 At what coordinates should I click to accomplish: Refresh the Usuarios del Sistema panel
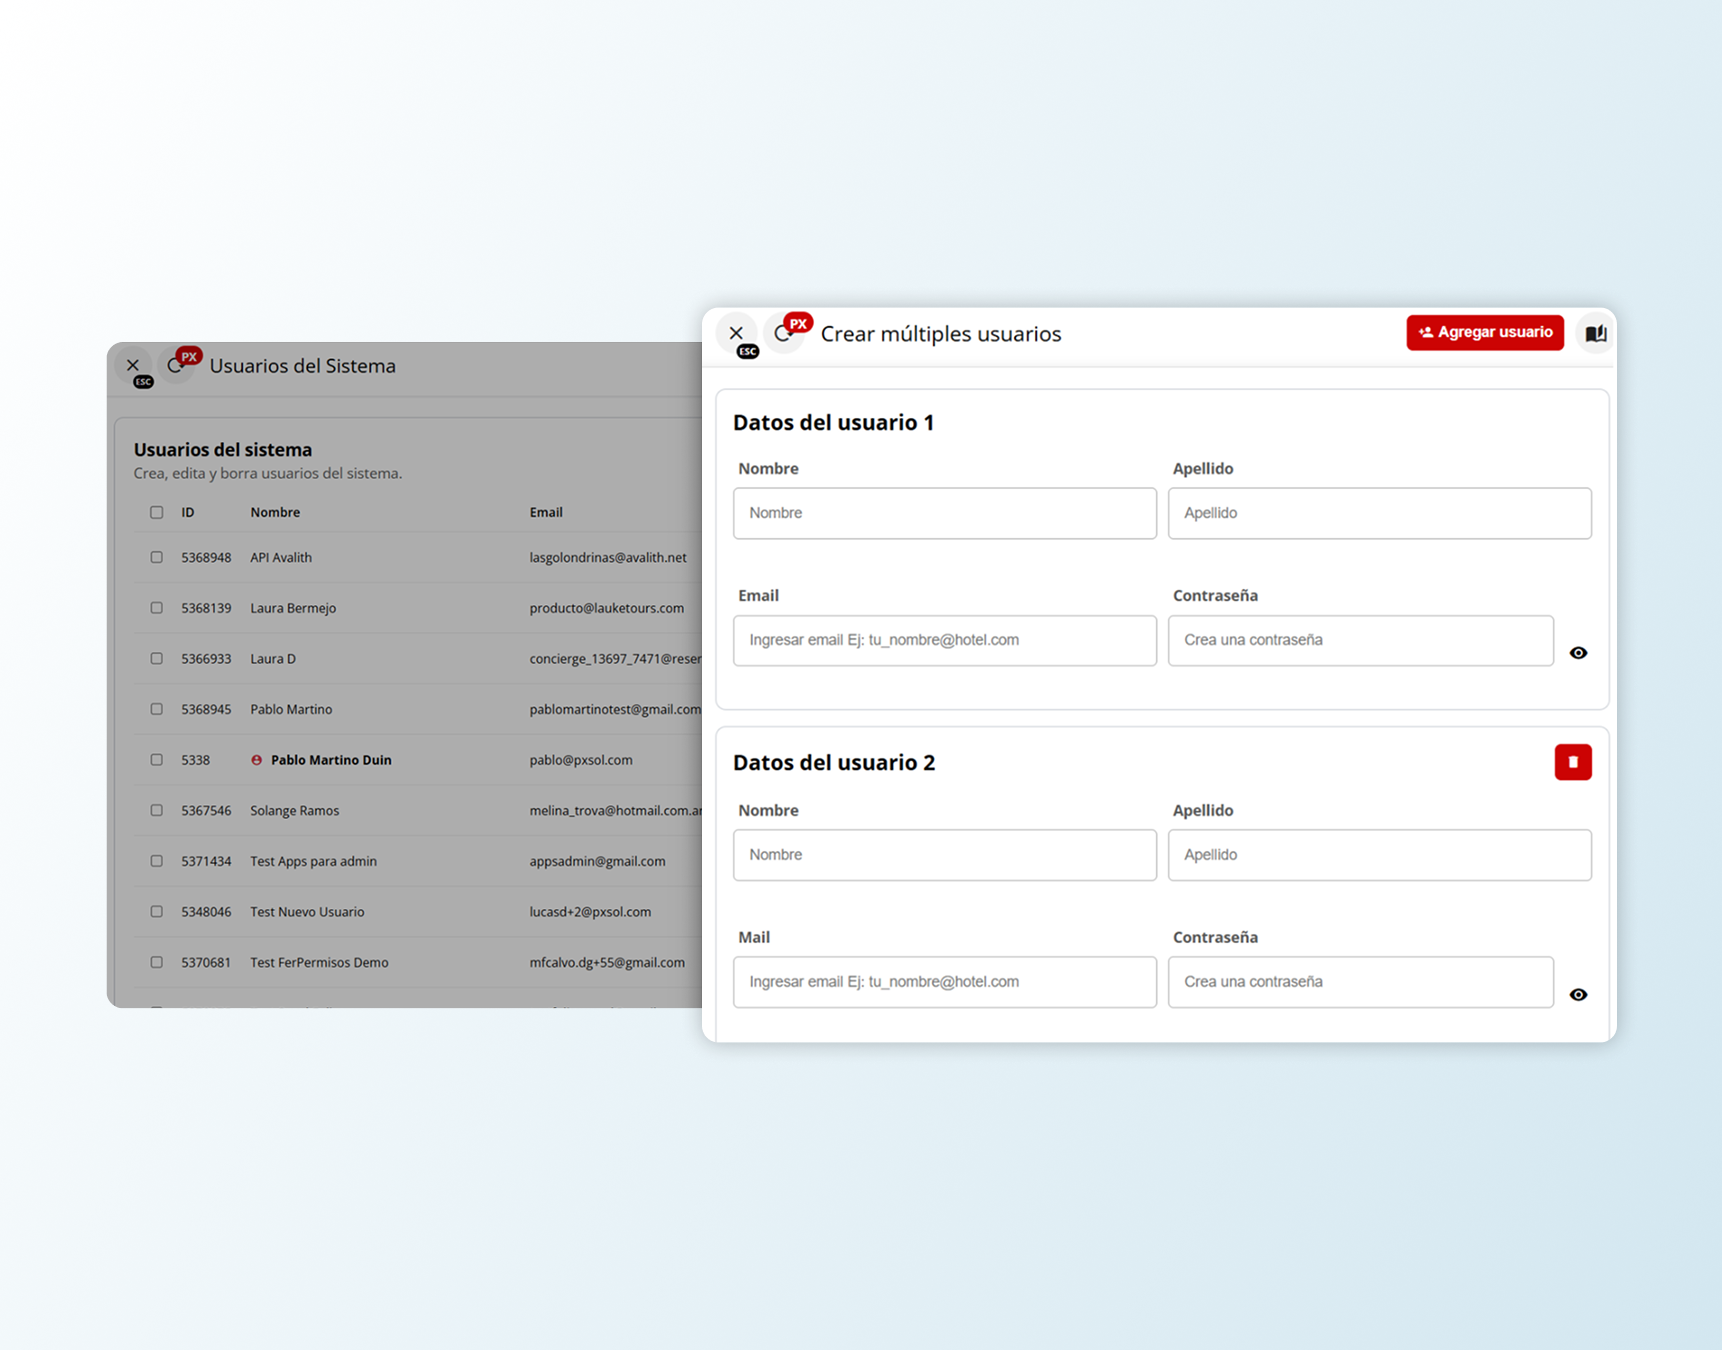click(x=176, y=366)
